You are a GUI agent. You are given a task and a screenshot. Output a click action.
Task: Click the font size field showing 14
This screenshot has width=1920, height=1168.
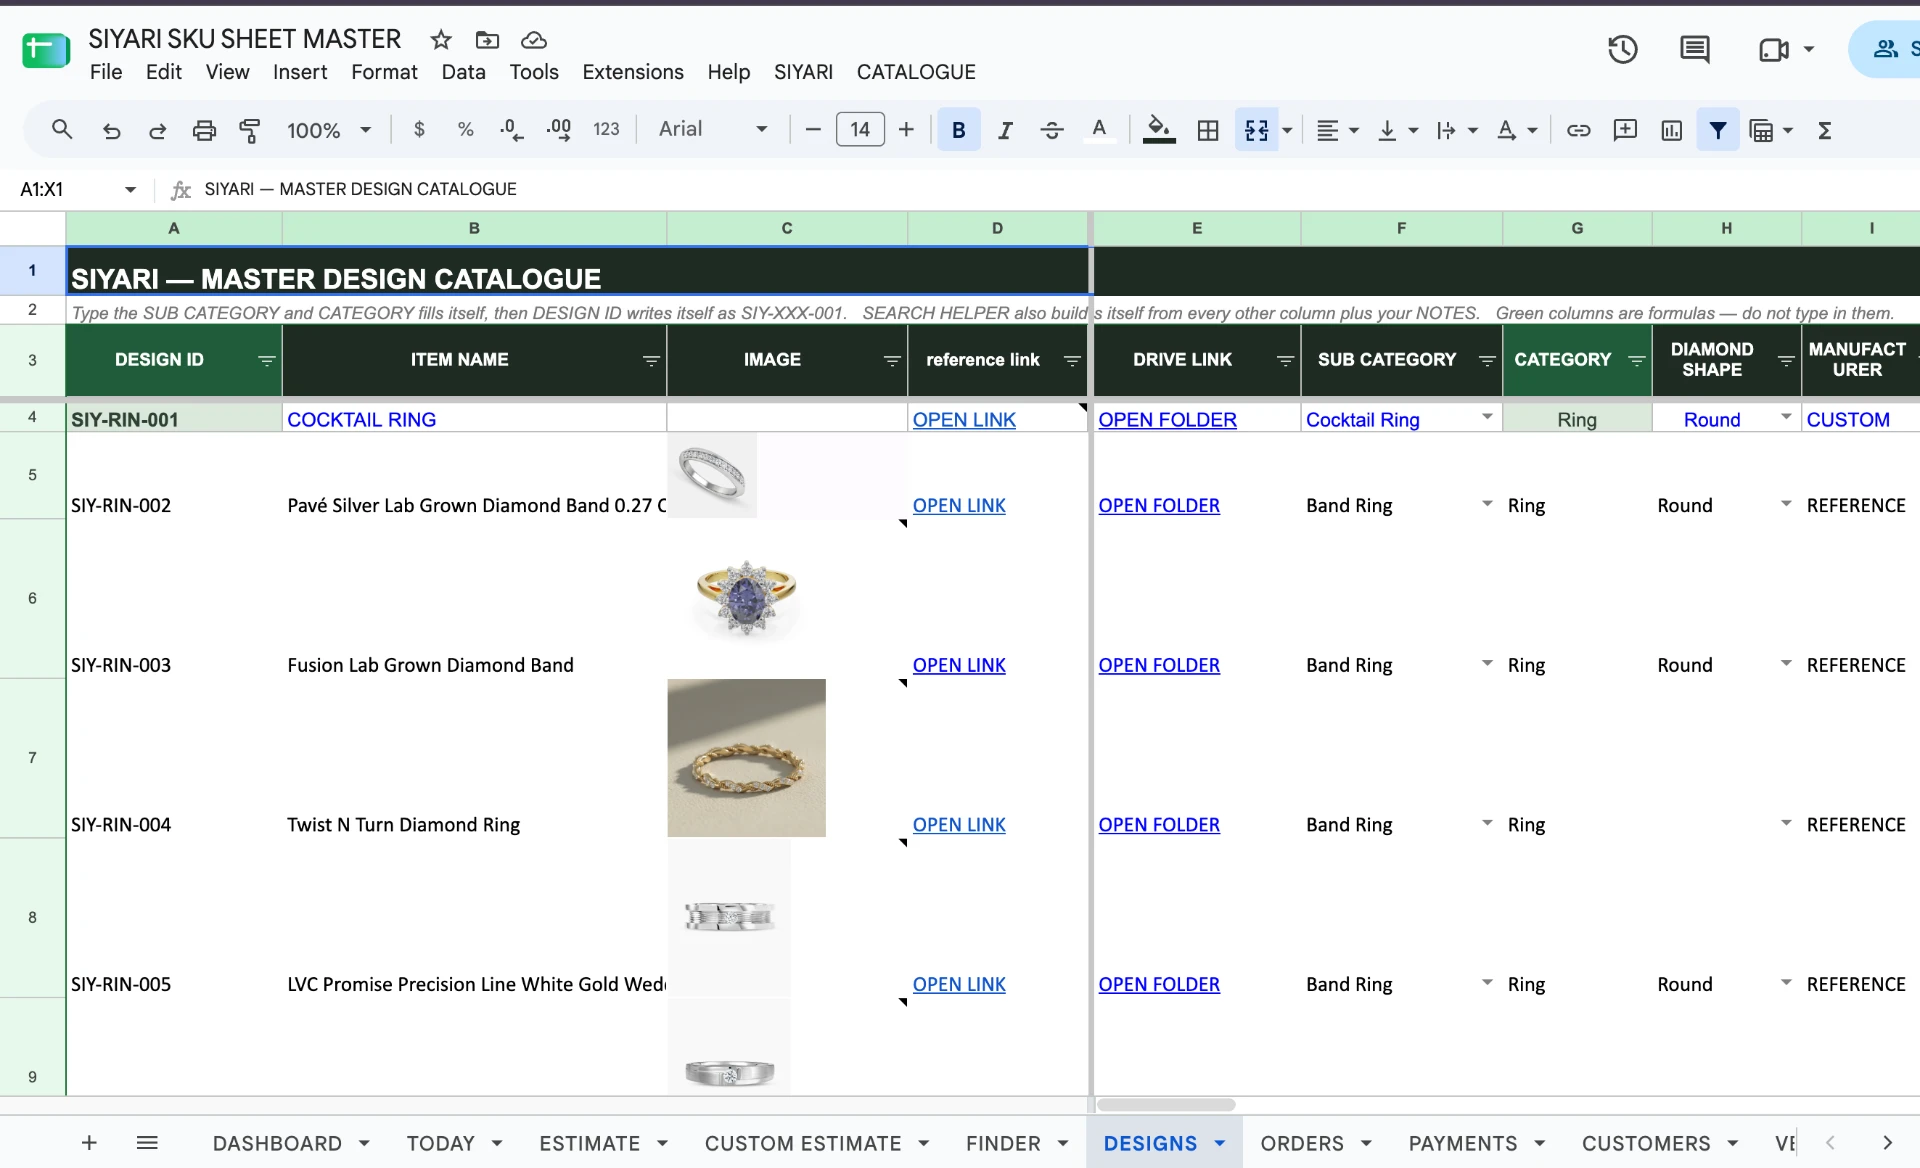pos(860,129)
